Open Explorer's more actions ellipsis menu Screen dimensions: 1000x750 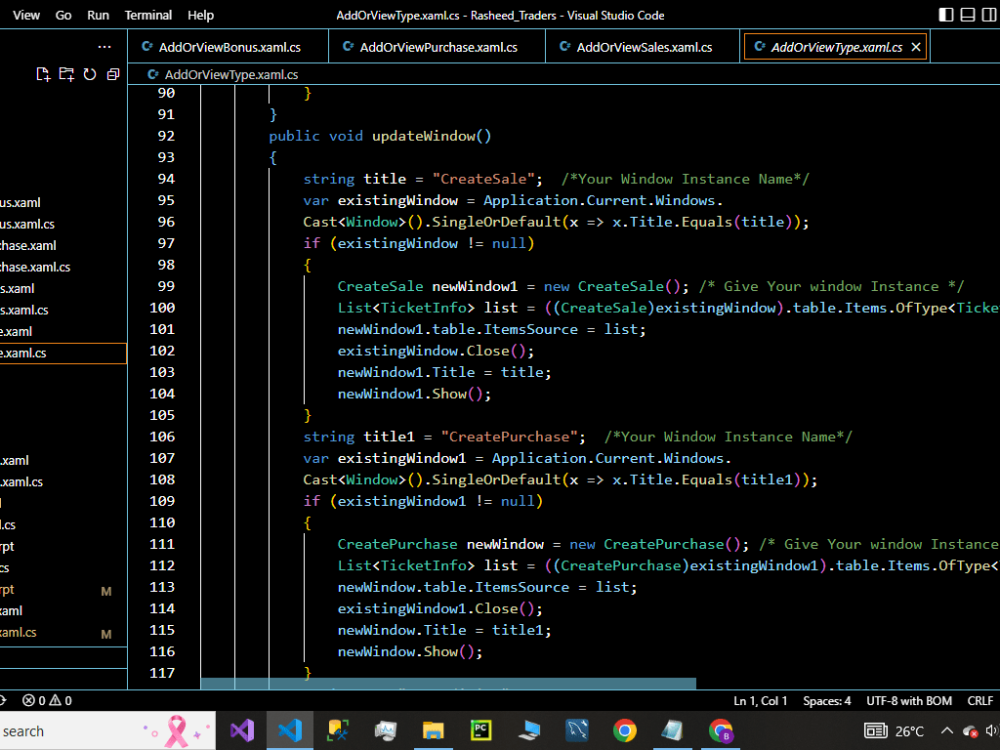(104, 47)
